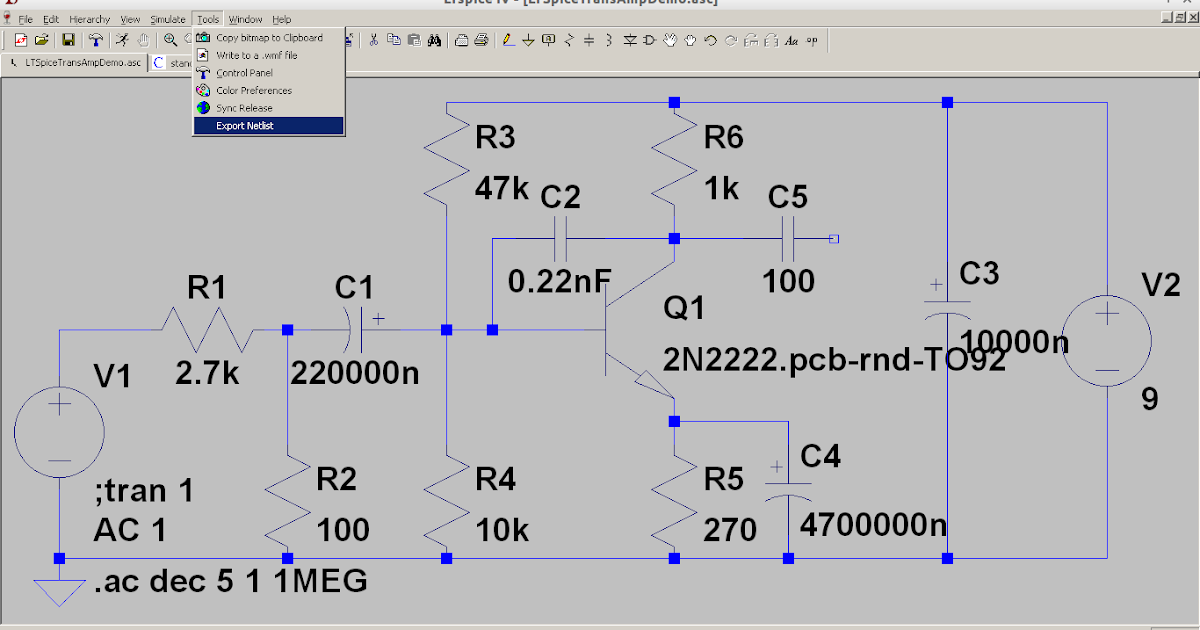
Task: Select the Drag tool
Action: pos(691,40)
